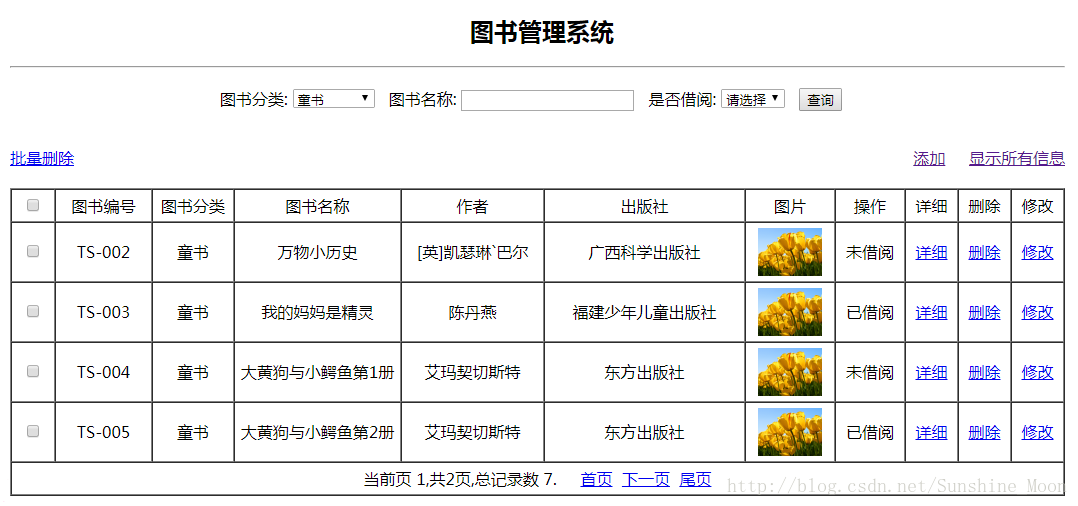
Task: Click the 图书管理系统 page heading
Action: coord(542,32)
